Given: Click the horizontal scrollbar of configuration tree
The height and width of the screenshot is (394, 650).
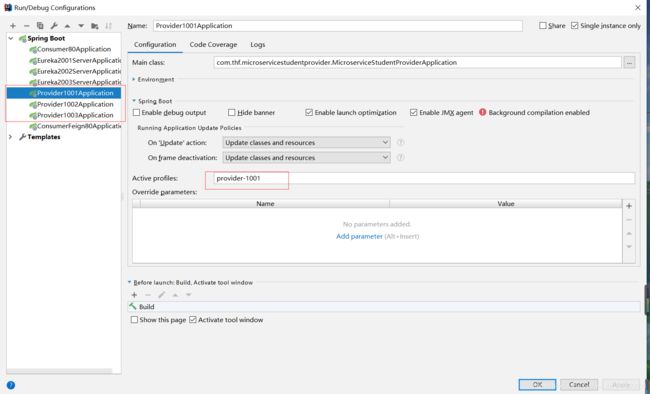Looking at the screenshot, I should [59, 371].
